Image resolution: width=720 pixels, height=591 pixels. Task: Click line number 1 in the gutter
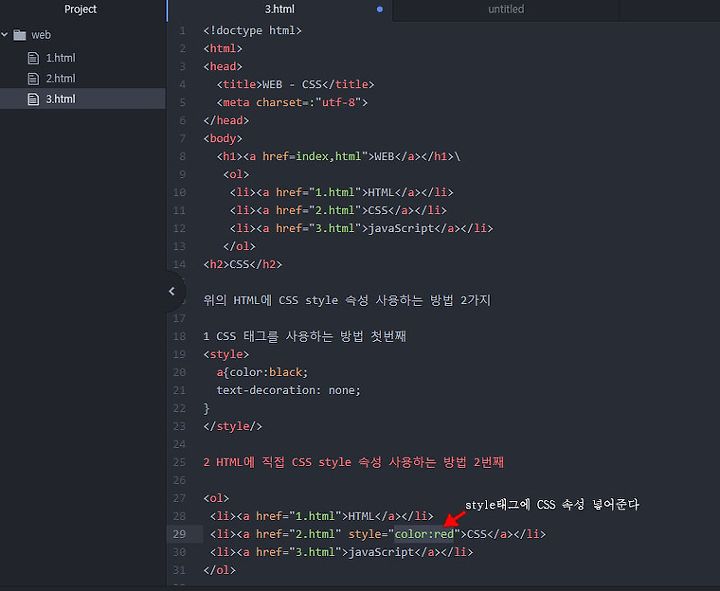coord(182,30)
